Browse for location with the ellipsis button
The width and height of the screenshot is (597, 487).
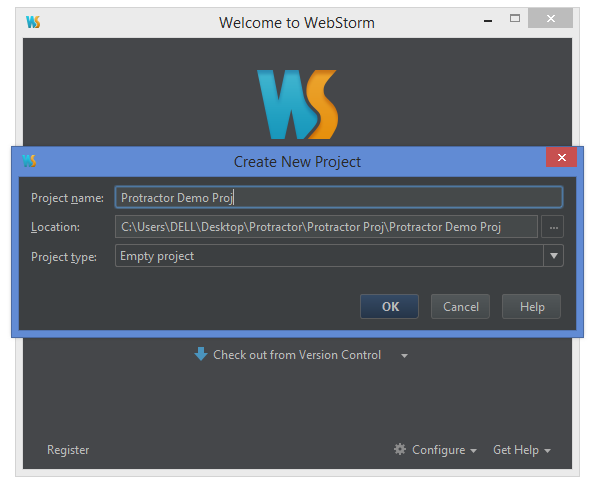coord(553,227)
